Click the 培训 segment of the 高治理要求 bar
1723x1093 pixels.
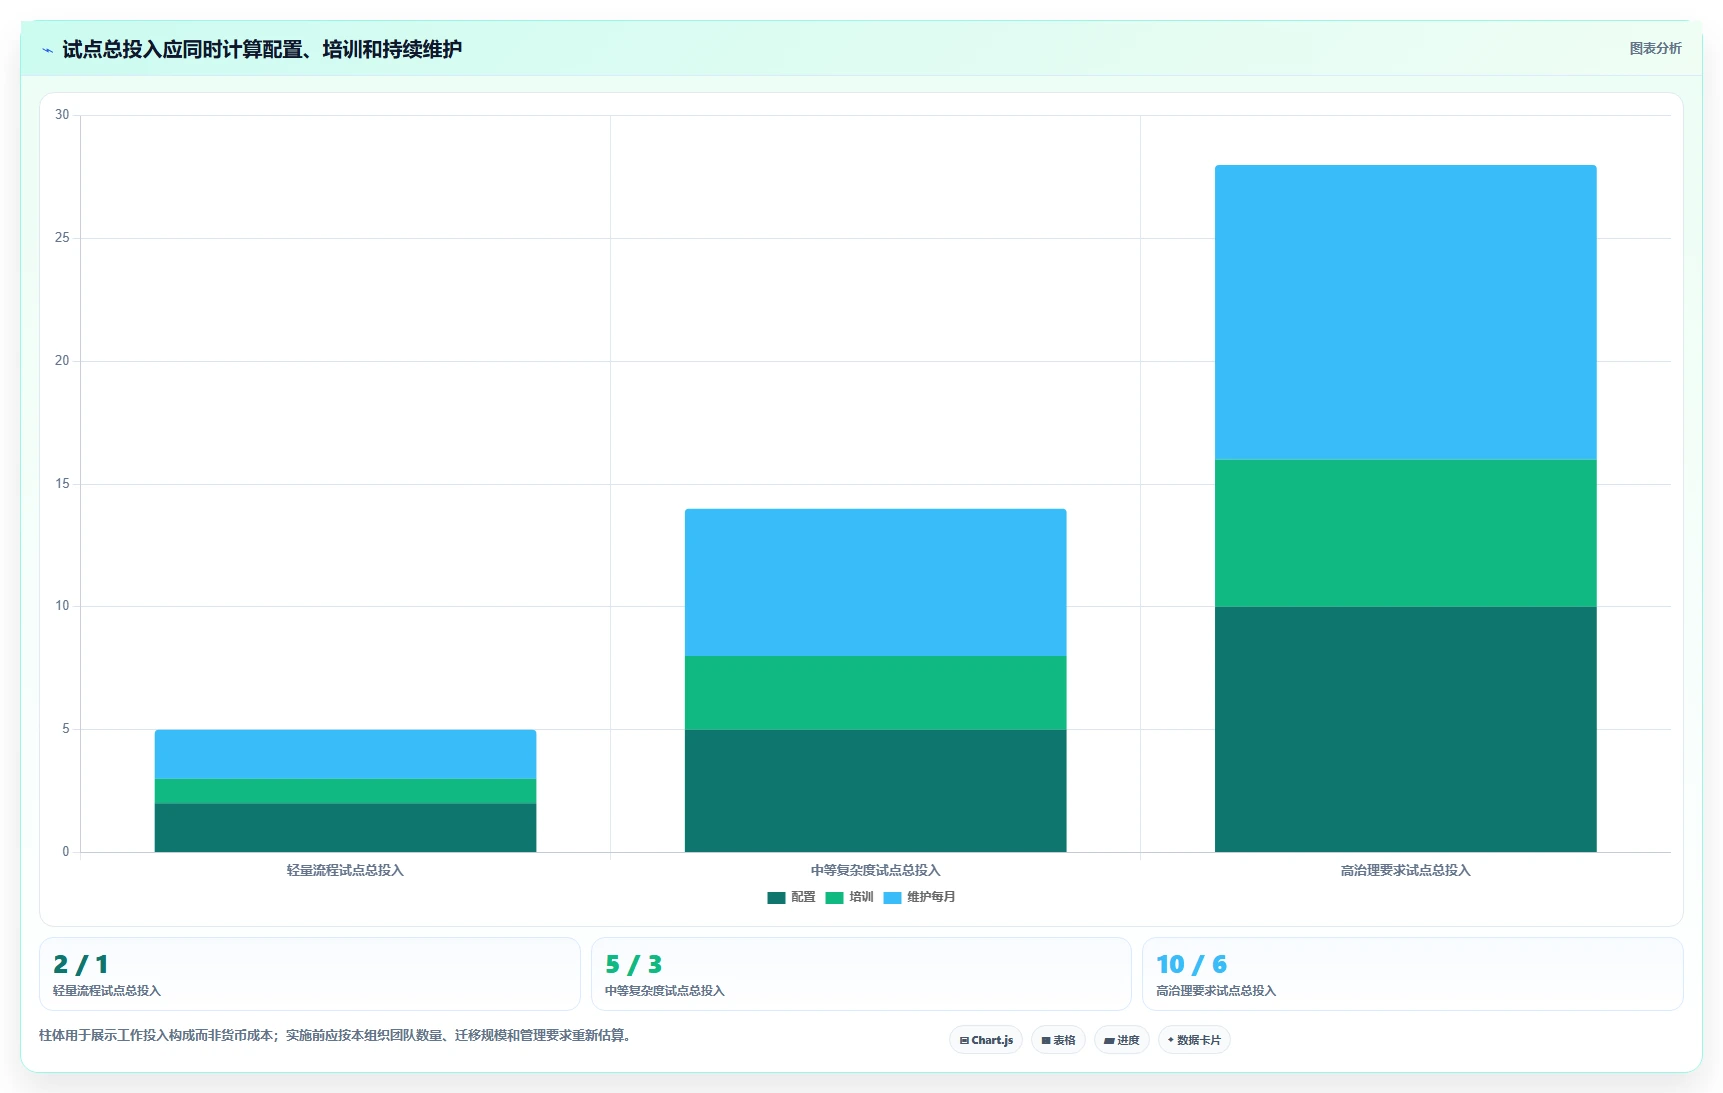click(x=1405, y=533)
